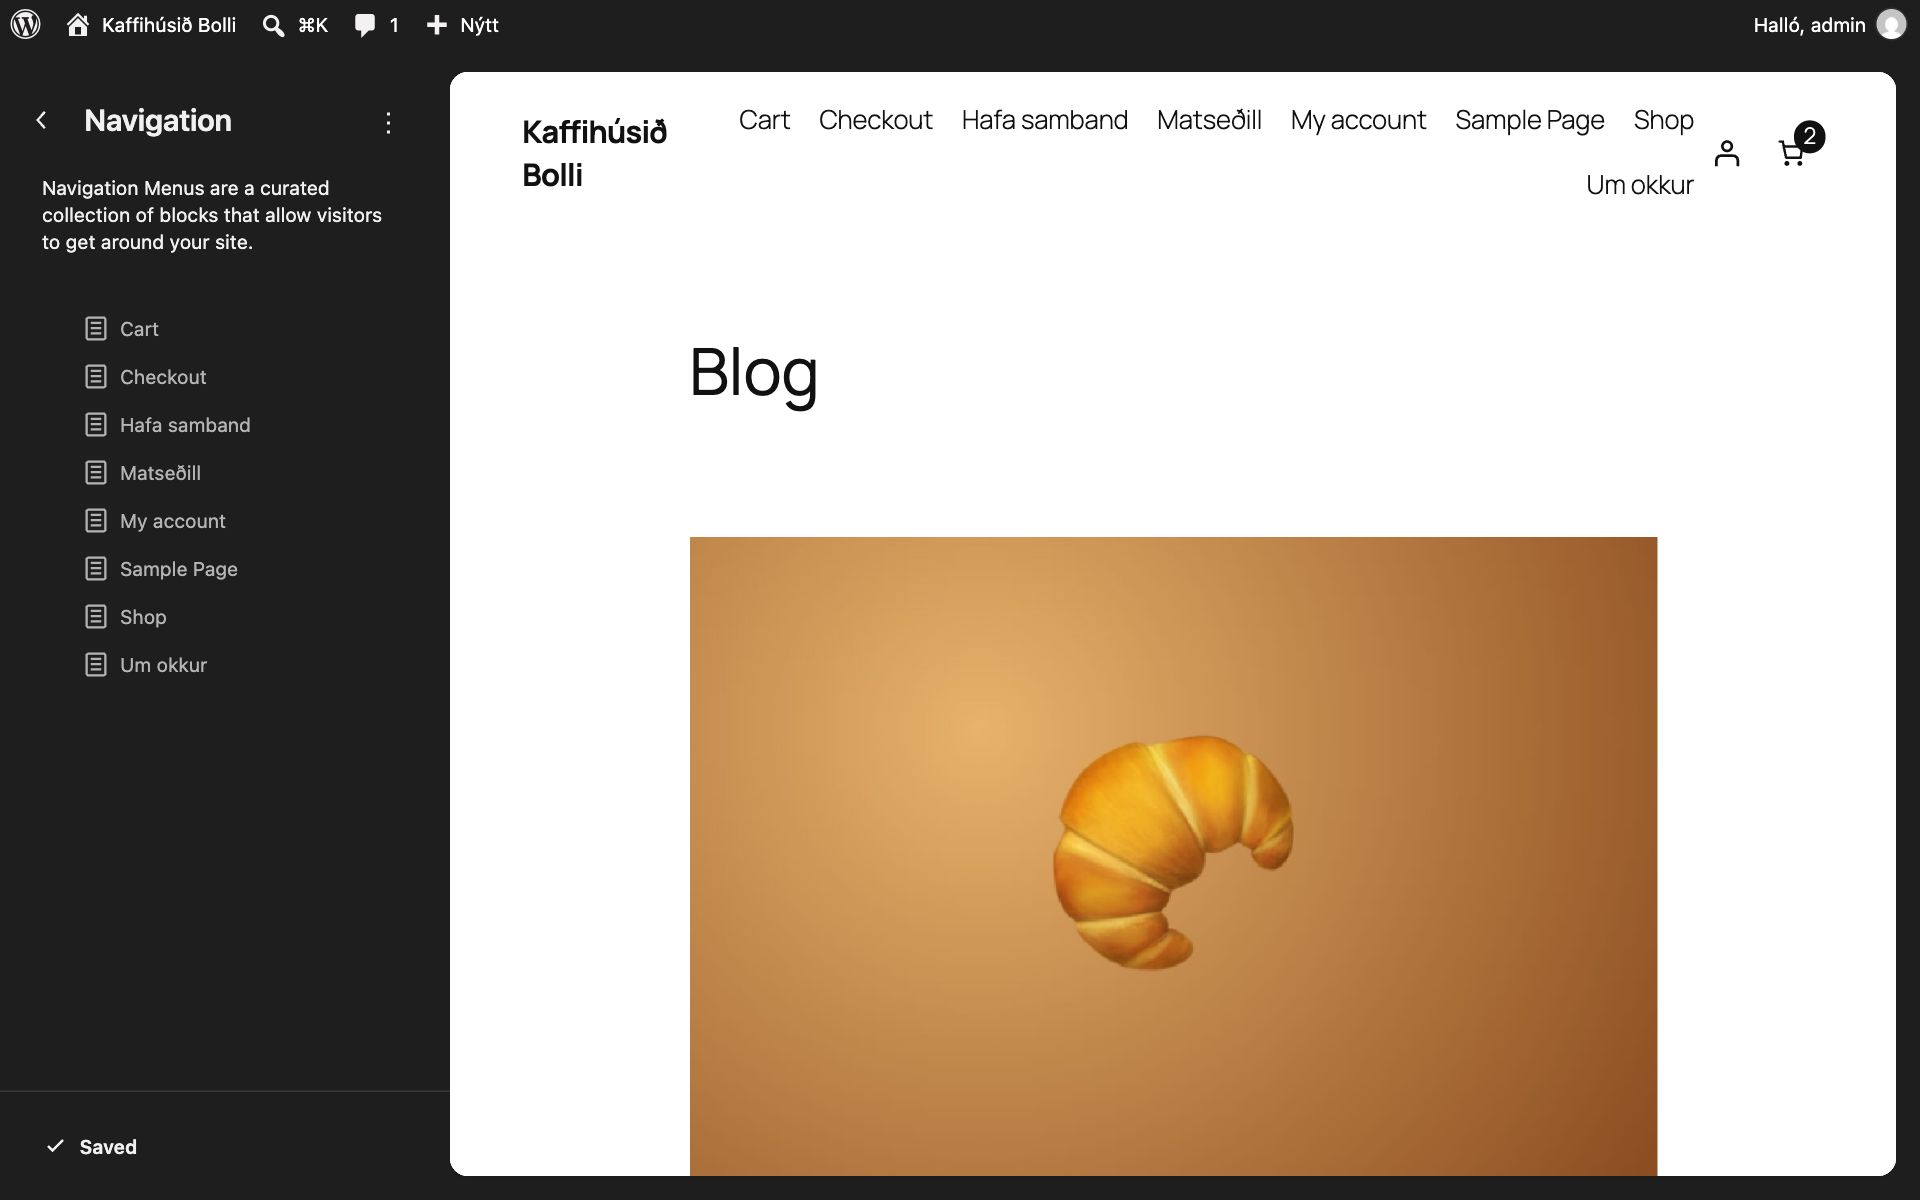The image size is (1920, 1200).
Task: Open the mini cart icon
Action: click(x=1791, y=154)
